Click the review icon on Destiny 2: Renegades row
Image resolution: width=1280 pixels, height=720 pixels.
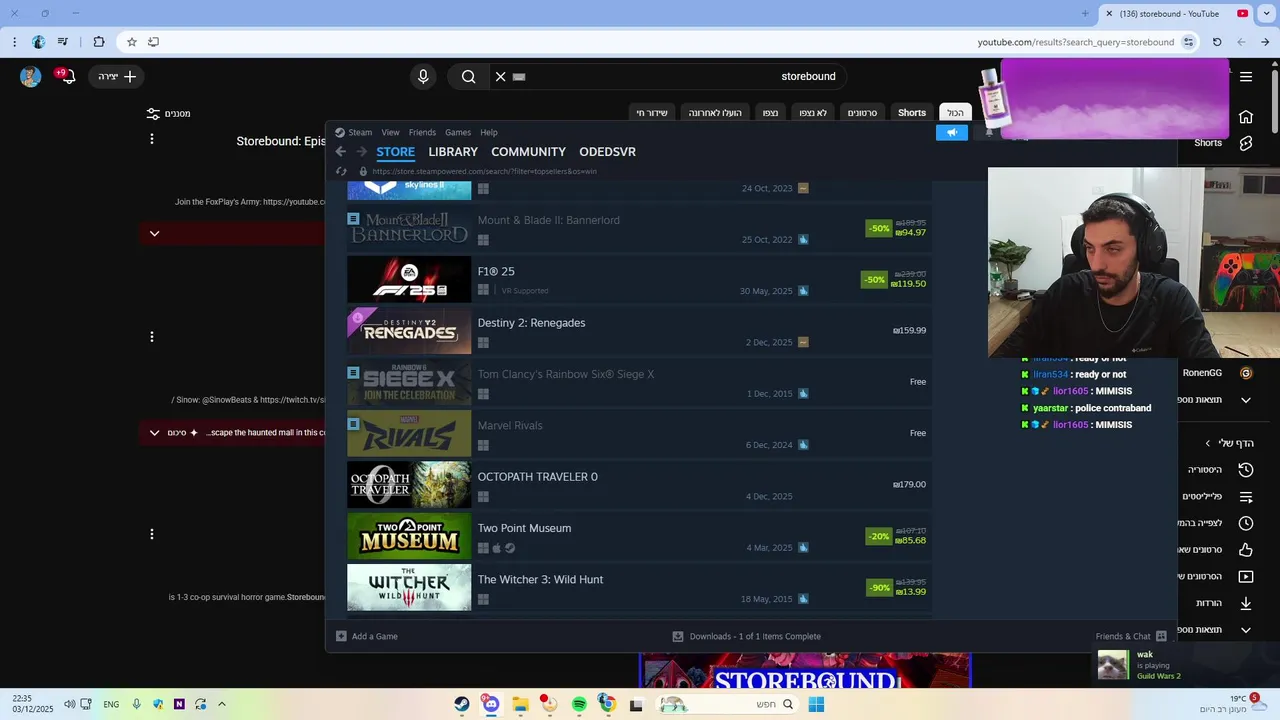pos(803,342)
